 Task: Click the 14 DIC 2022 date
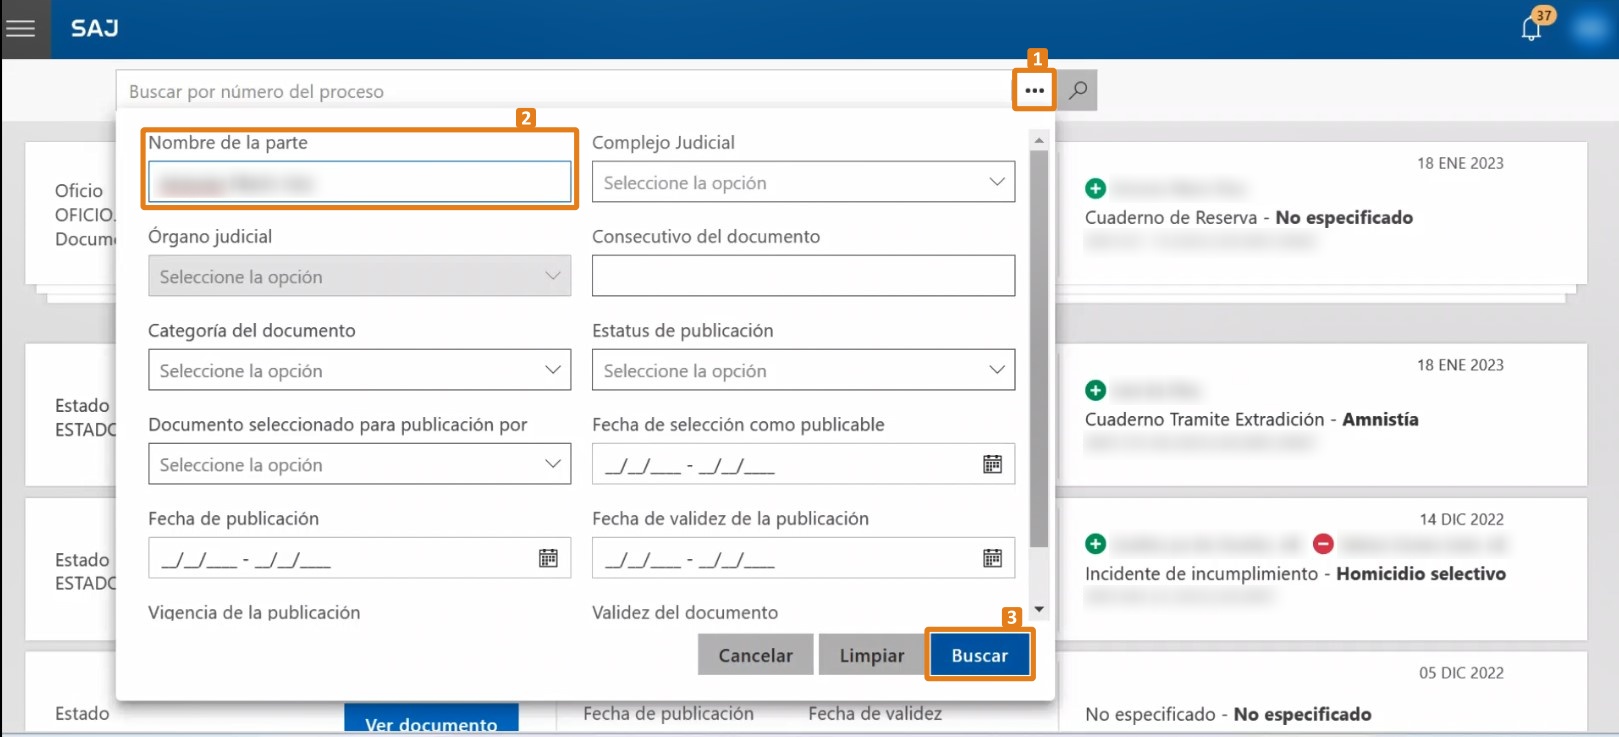1461,519
